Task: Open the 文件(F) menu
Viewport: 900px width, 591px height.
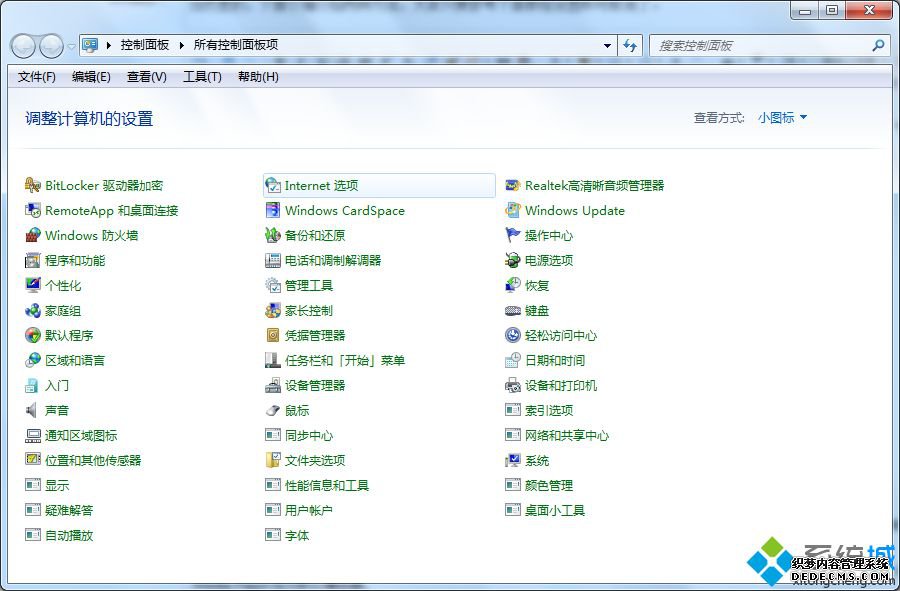Action: click(37, 77)
